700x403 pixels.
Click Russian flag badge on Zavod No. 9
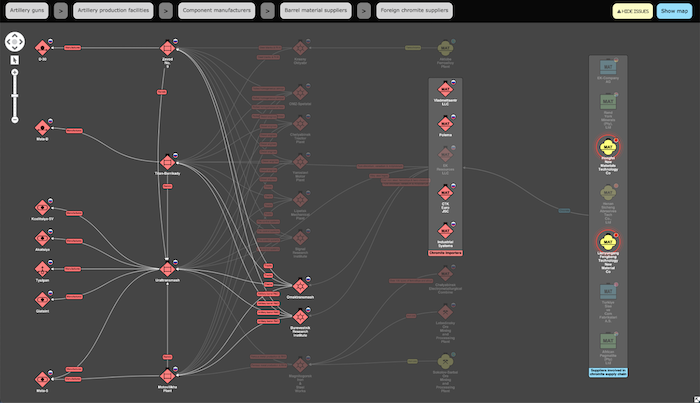[175, 42]
